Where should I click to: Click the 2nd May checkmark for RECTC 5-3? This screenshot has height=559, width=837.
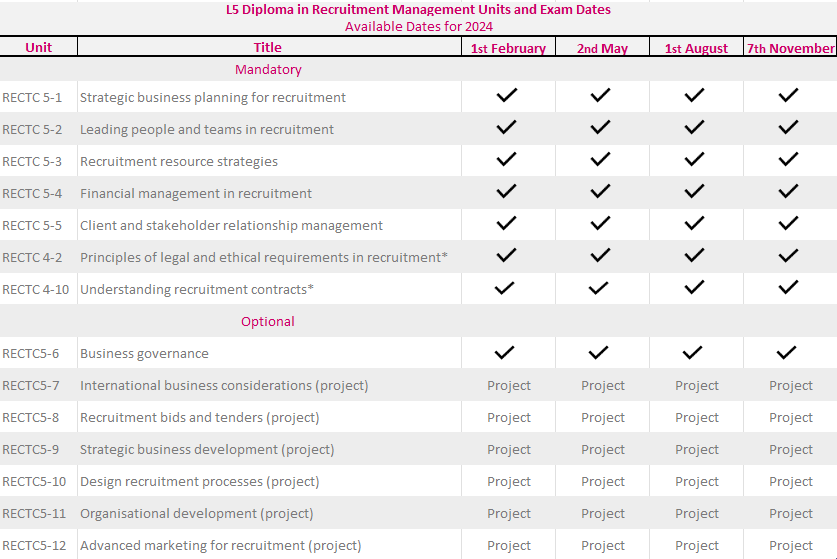600,160
